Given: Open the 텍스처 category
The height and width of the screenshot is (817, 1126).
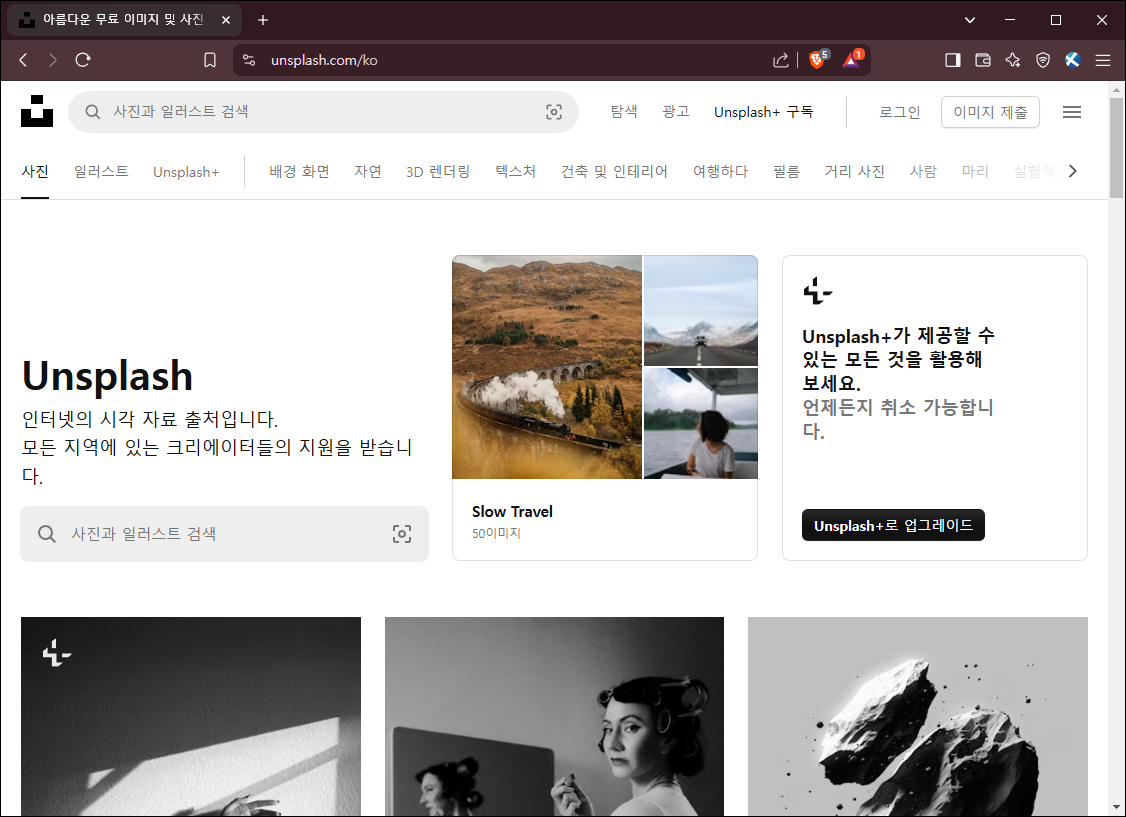Looking at the screenshot, I should tap(516, 172).
